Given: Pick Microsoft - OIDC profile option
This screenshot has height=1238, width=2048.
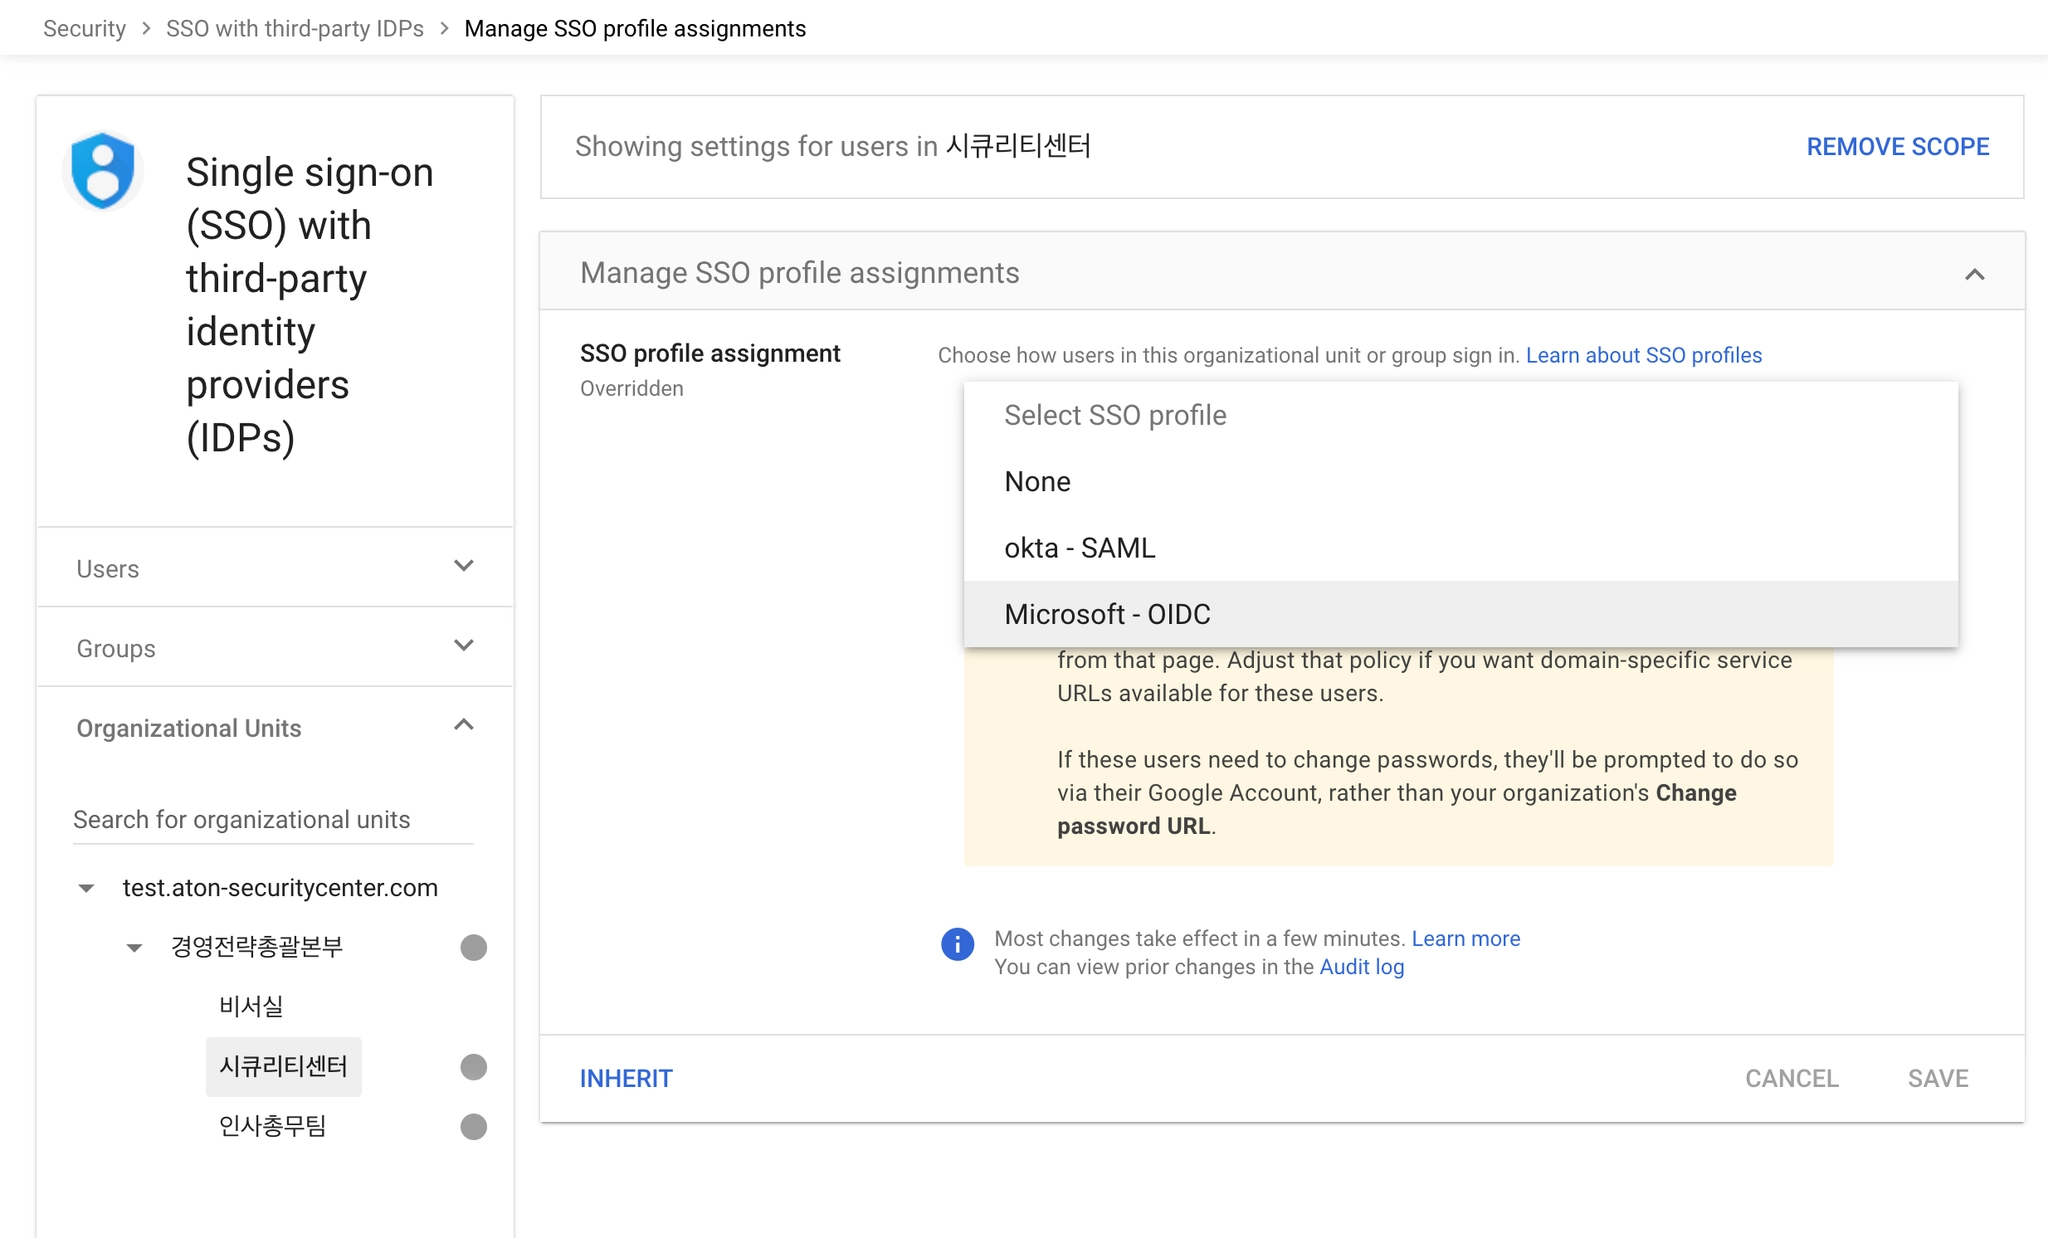Looking at the screenshot, I should [x=1107, y=614].
